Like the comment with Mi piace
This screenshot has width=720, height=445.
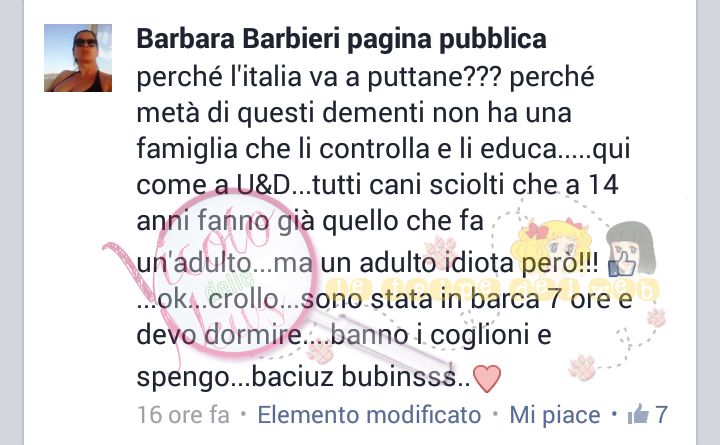[555, 415]
